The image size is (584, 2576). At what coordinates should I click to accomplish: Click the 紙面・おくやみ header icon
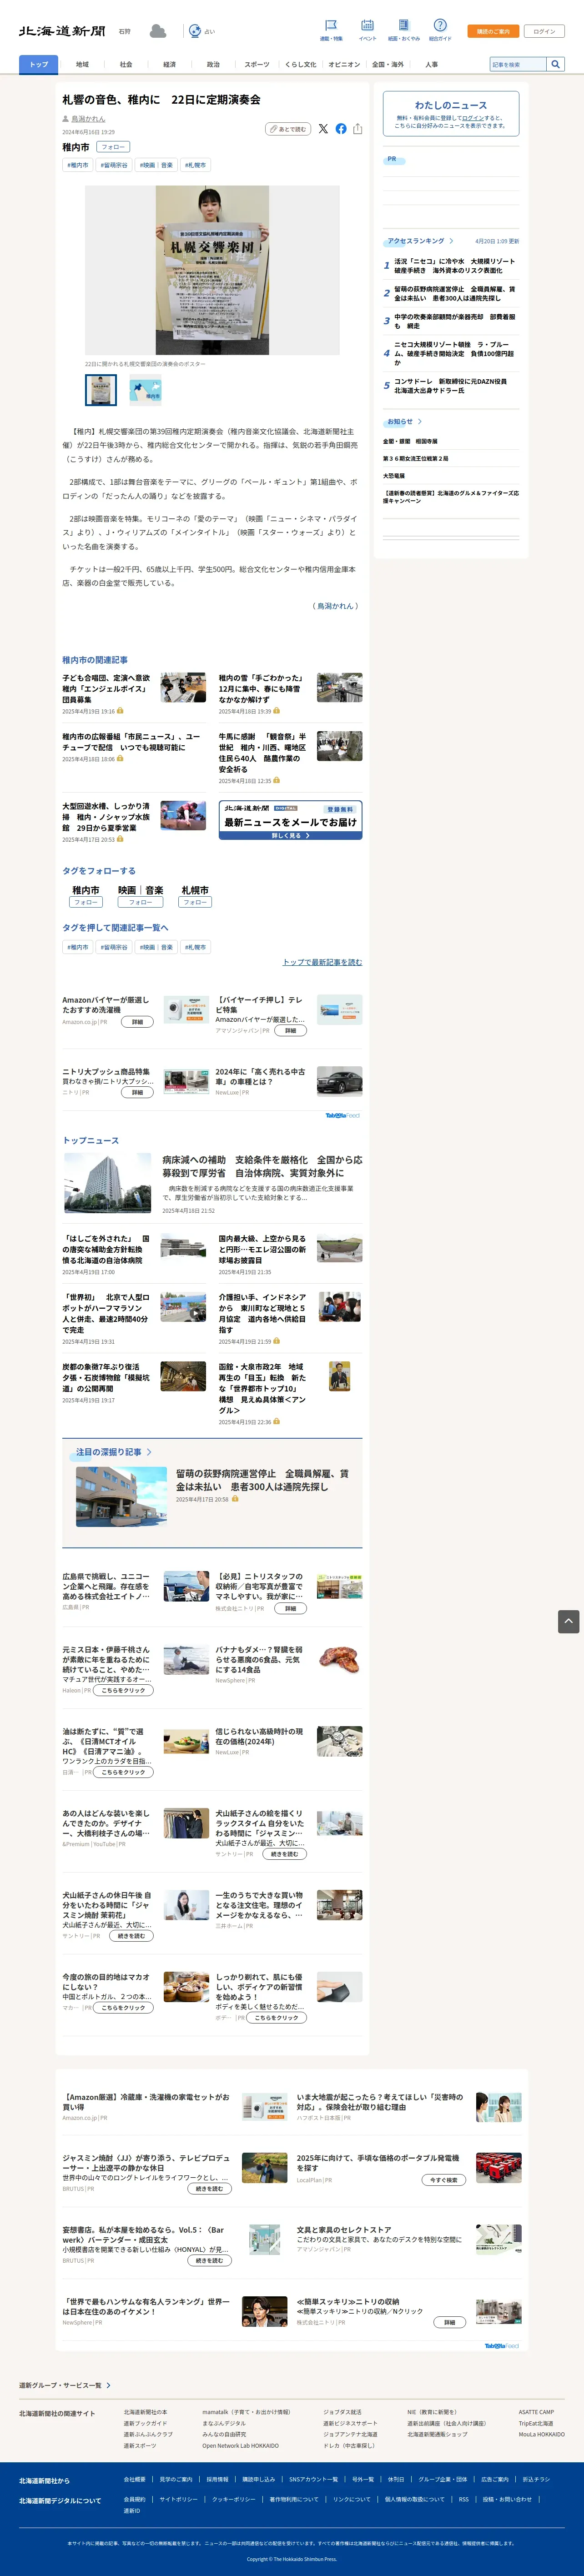403,25
